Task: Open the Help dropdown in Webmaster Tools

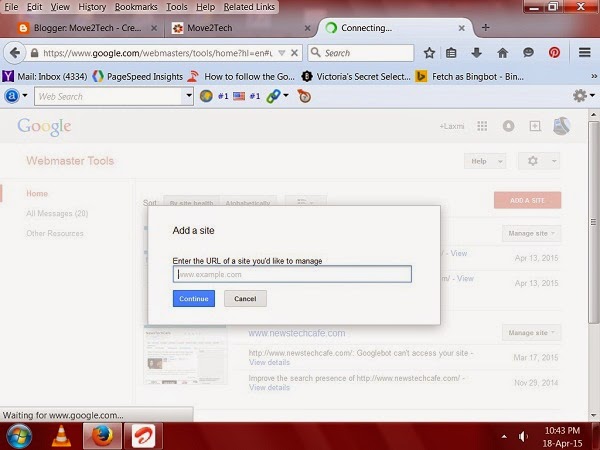Action: [x=485, y=161]
